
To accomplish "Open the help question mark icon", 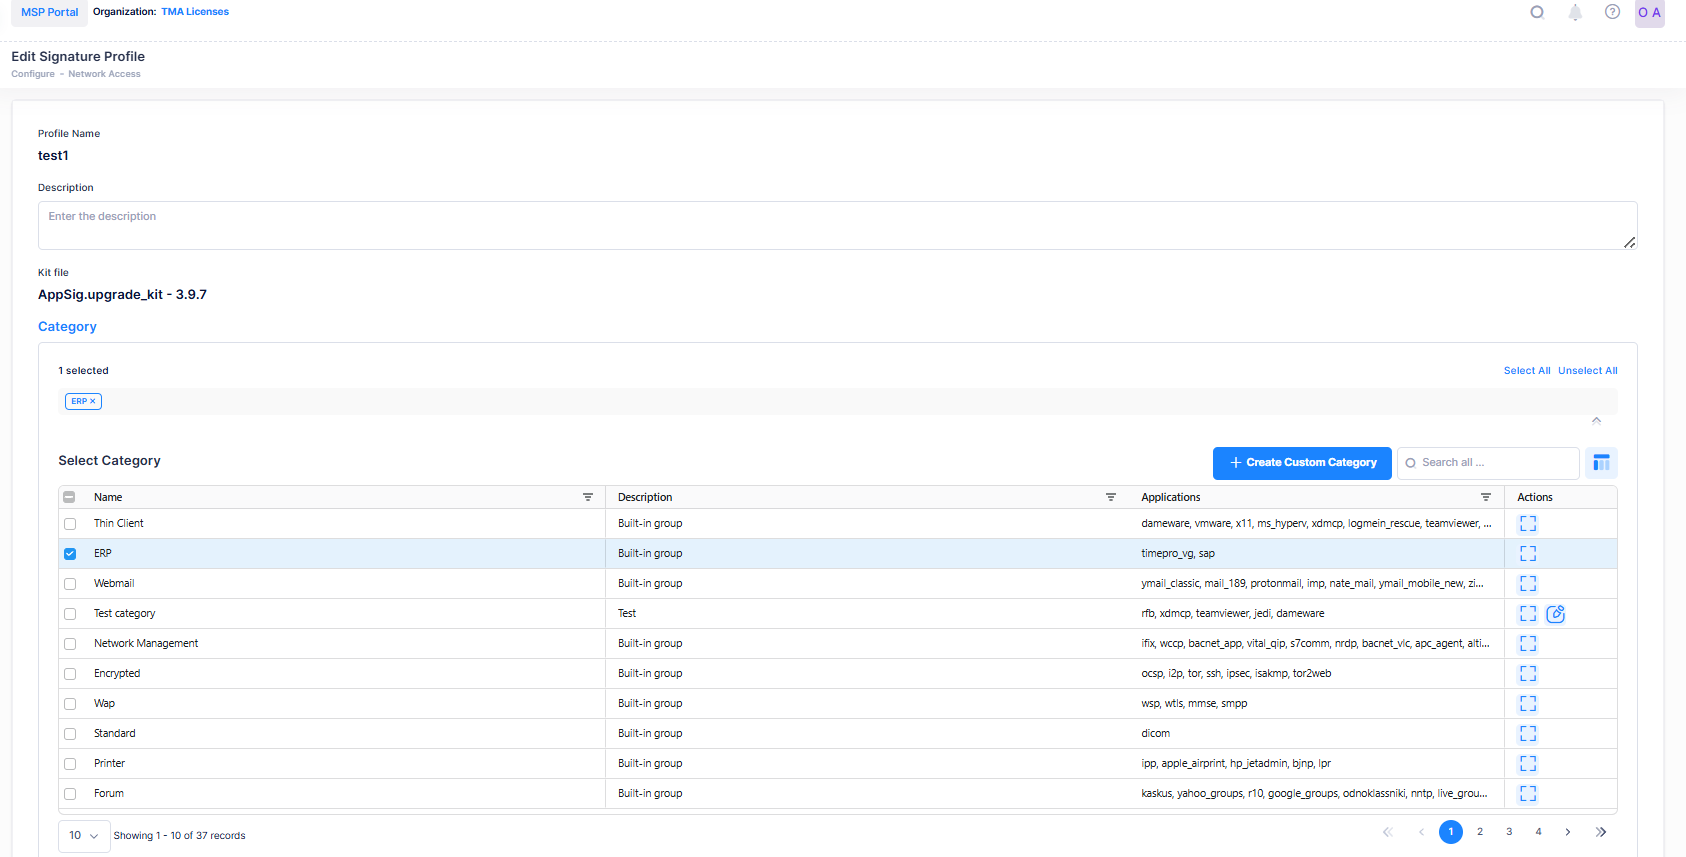I will point(1612,12).
